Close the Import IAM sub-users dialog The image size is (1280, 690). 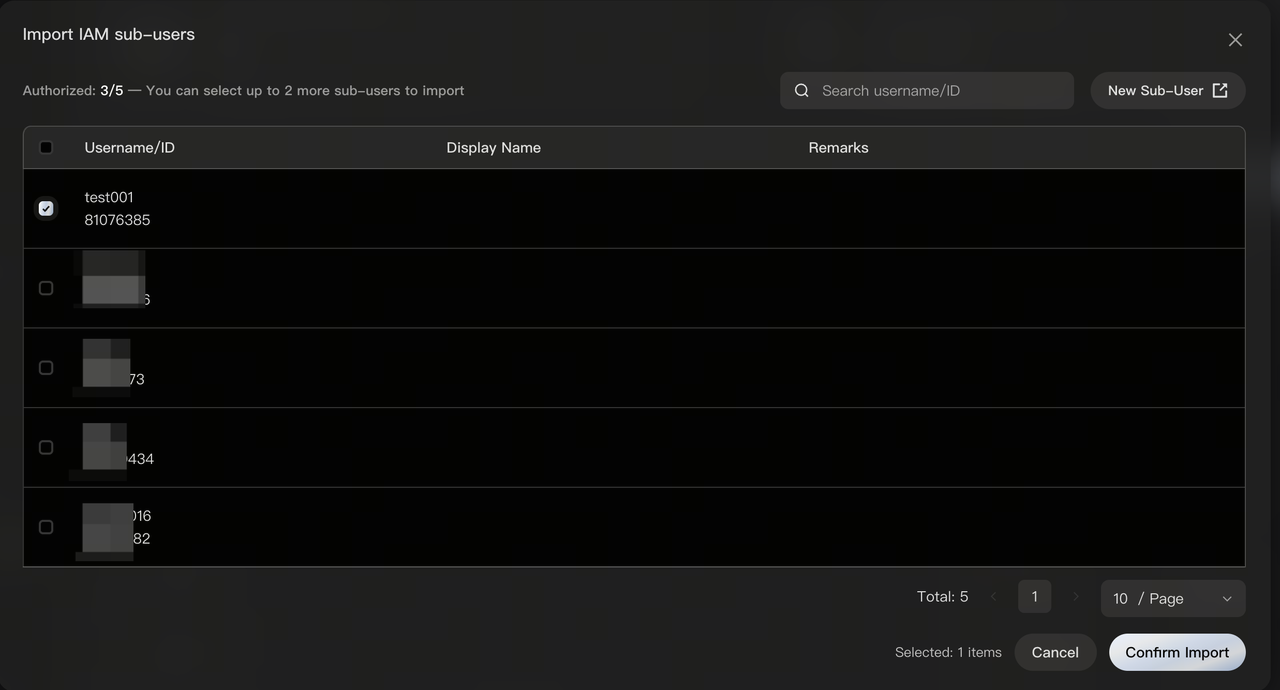[1235, 40]
